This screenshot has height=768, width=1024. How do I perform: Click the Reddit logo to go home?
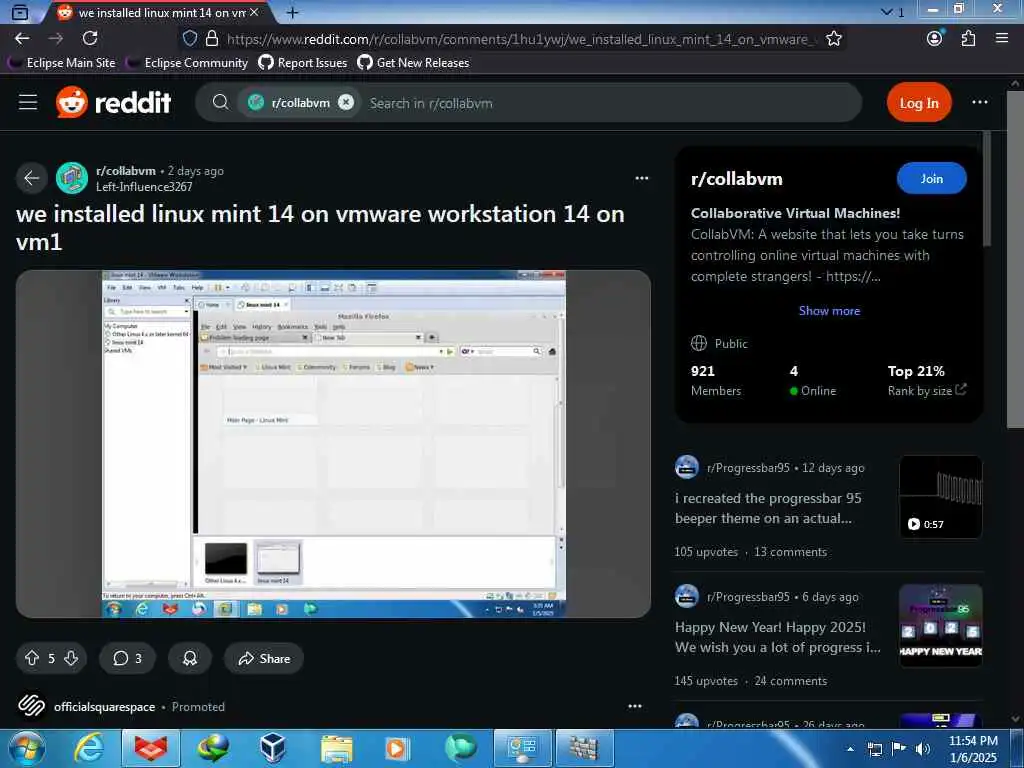114,103
